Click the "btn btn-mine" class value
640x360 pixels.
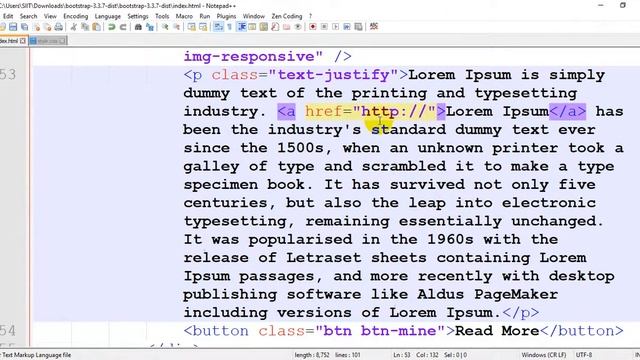pyautogui.click(x=380, y=331)
